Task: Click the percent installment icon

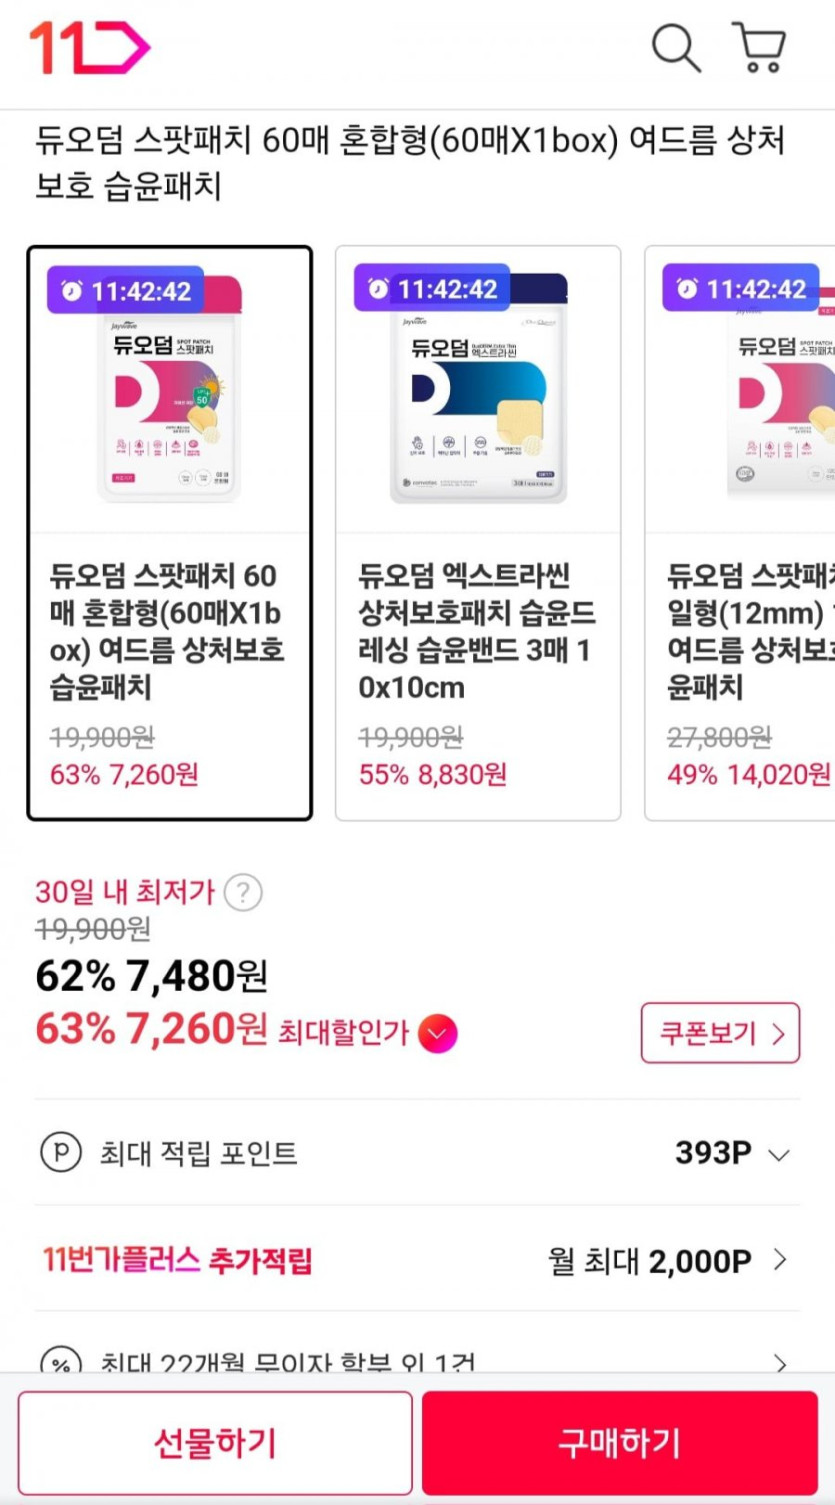Action: coord(60,1362)
